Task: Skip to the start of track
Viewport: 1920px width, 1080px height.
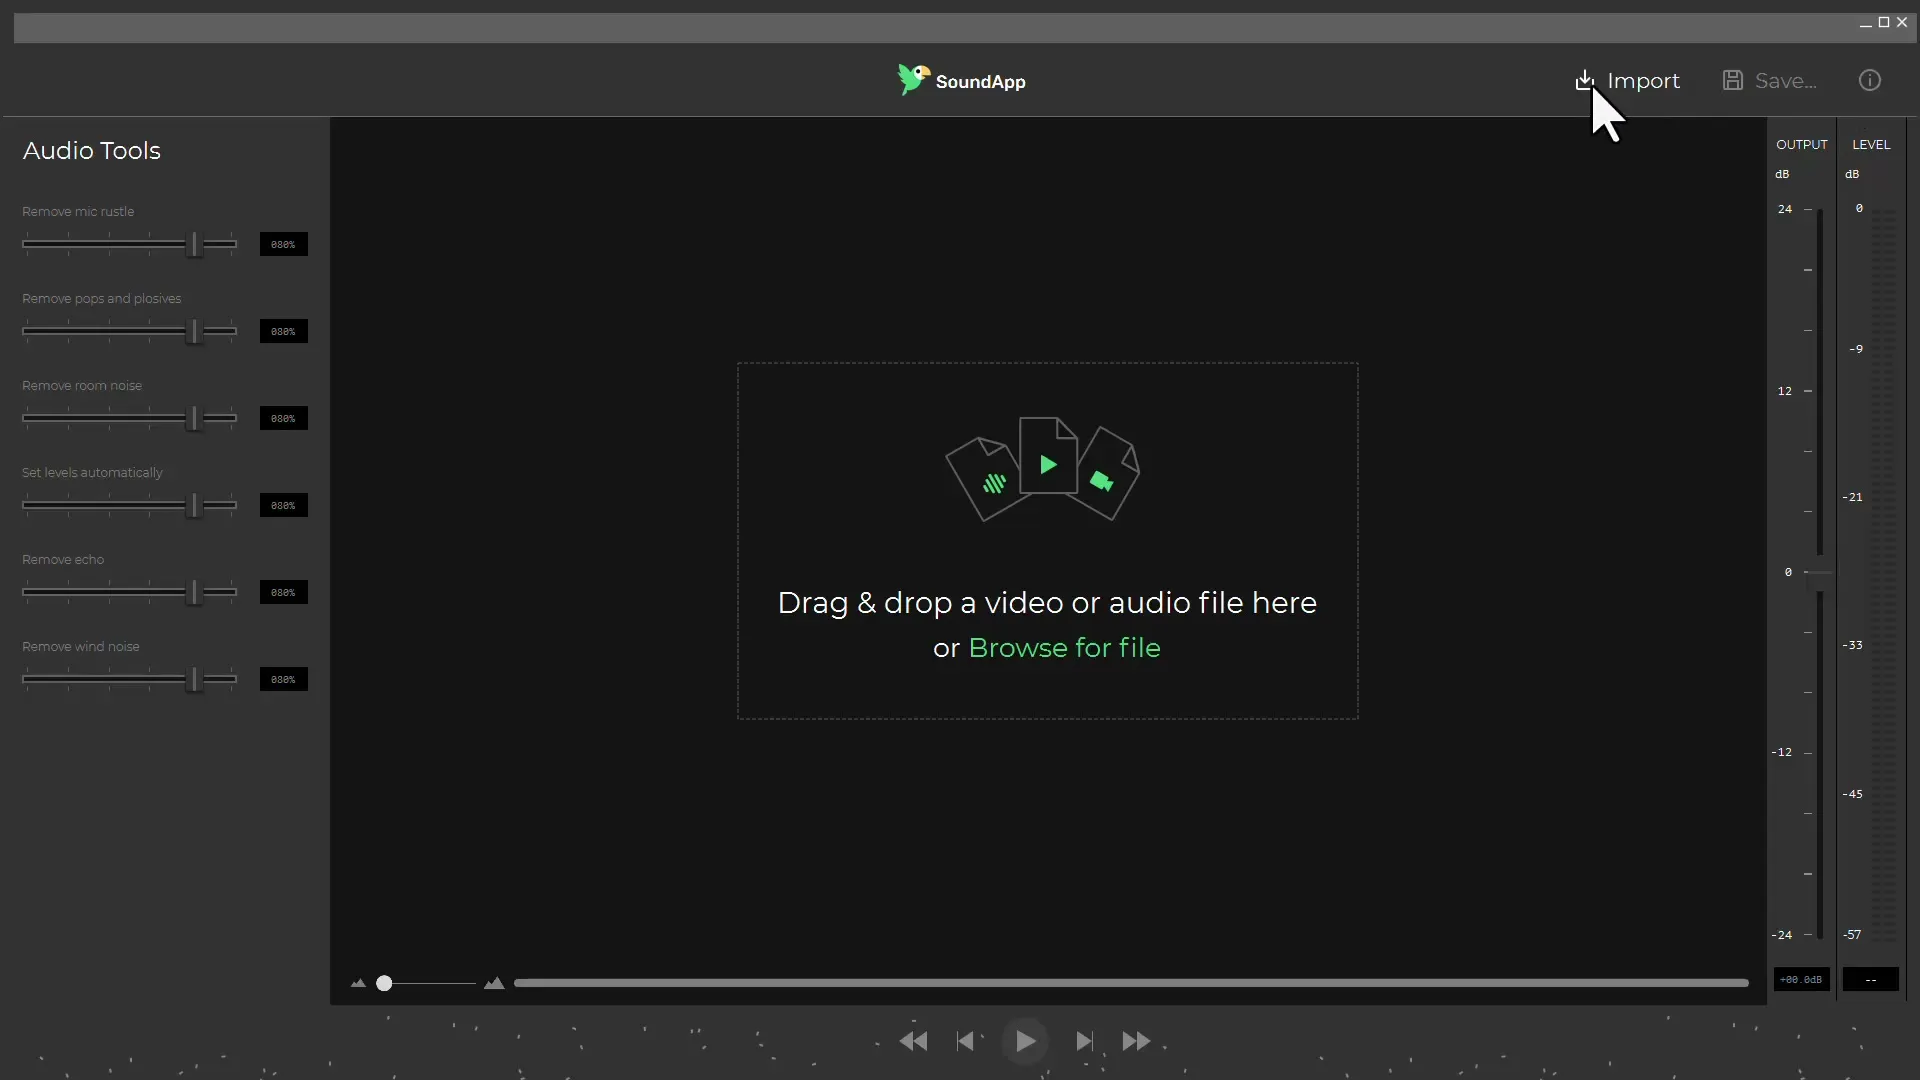Action: click(965, 1041)
